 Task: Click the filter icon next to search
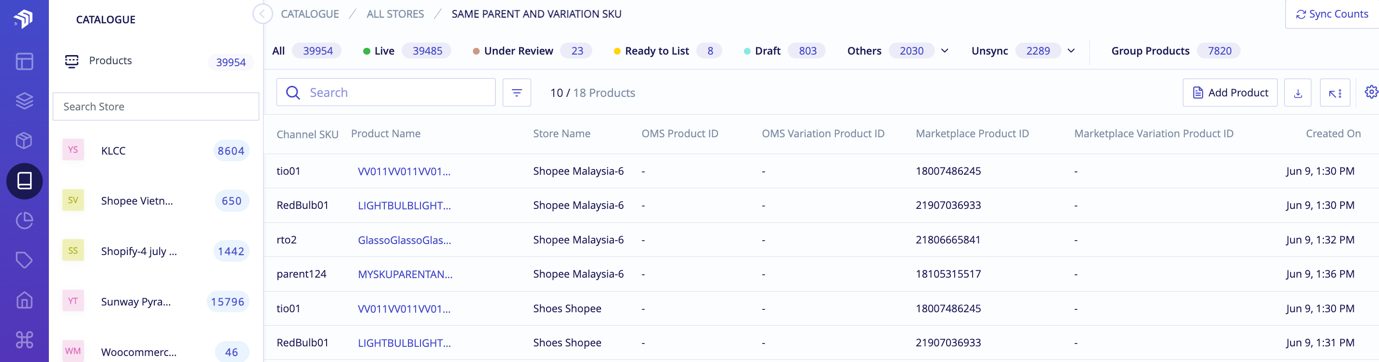[x=517, y=93]
